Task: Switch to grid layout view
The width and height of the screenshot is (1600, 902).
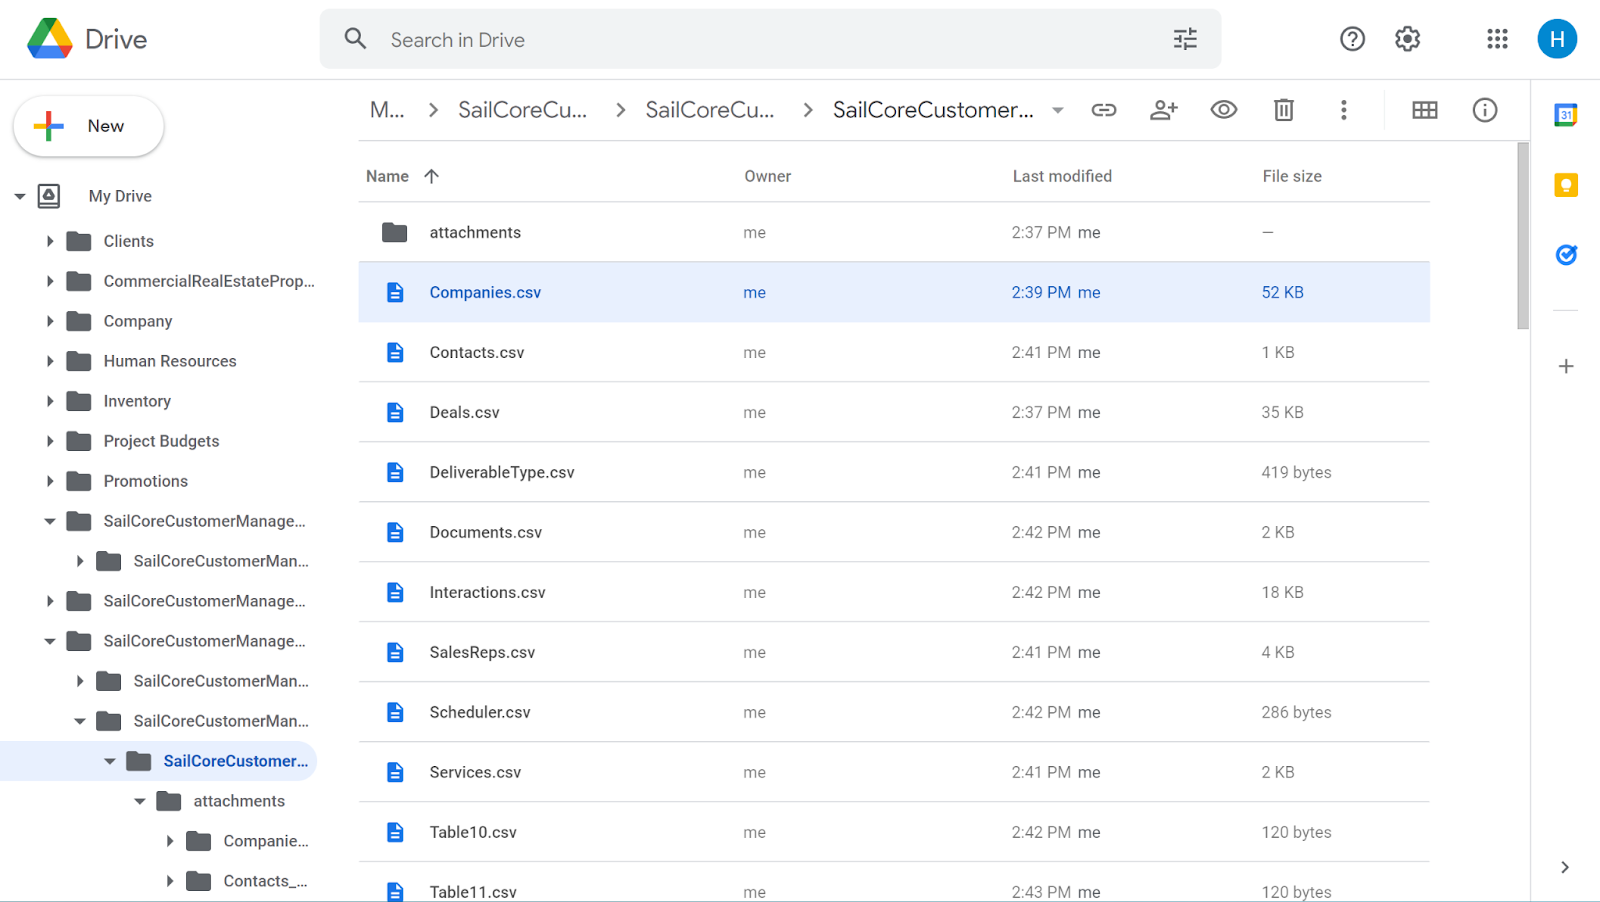Action: coord(1424,110)
